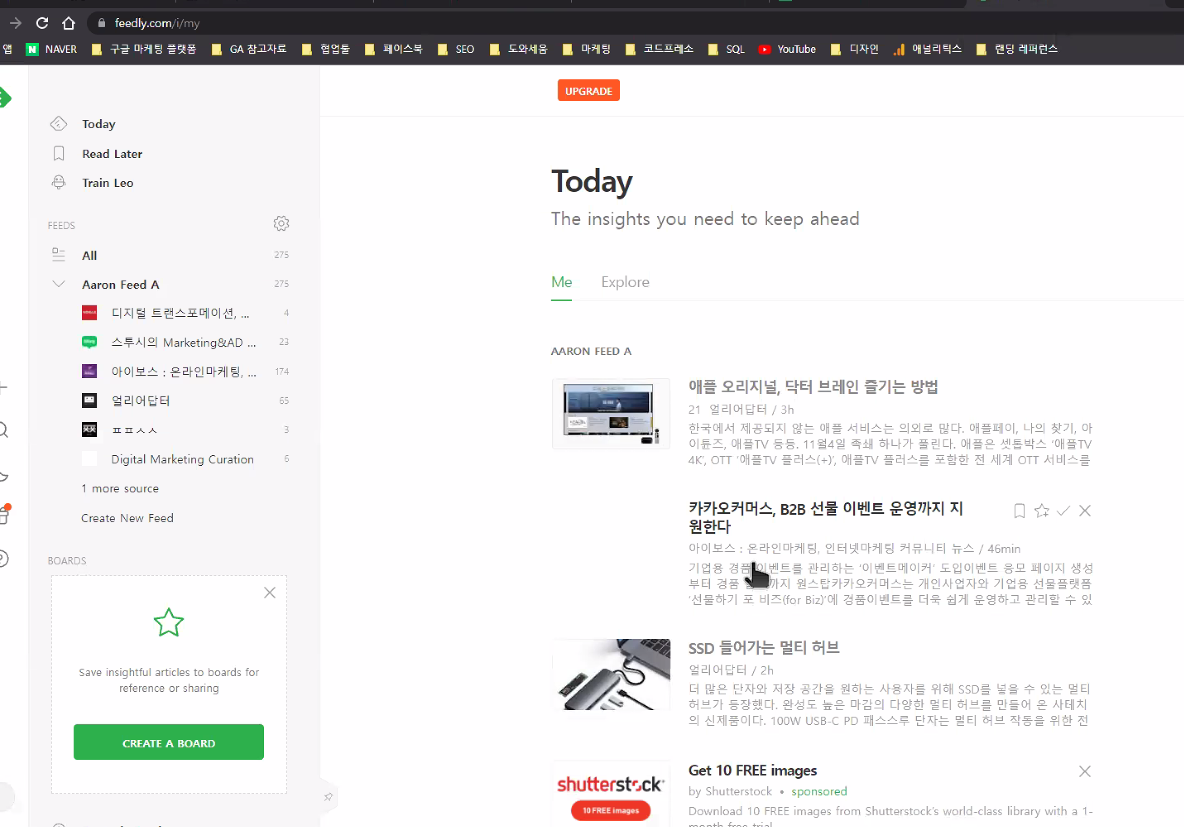Open 코드프레소 bookmark folder
The image size is (1184, 827).
pyautogui.click(x=660, y=49)
